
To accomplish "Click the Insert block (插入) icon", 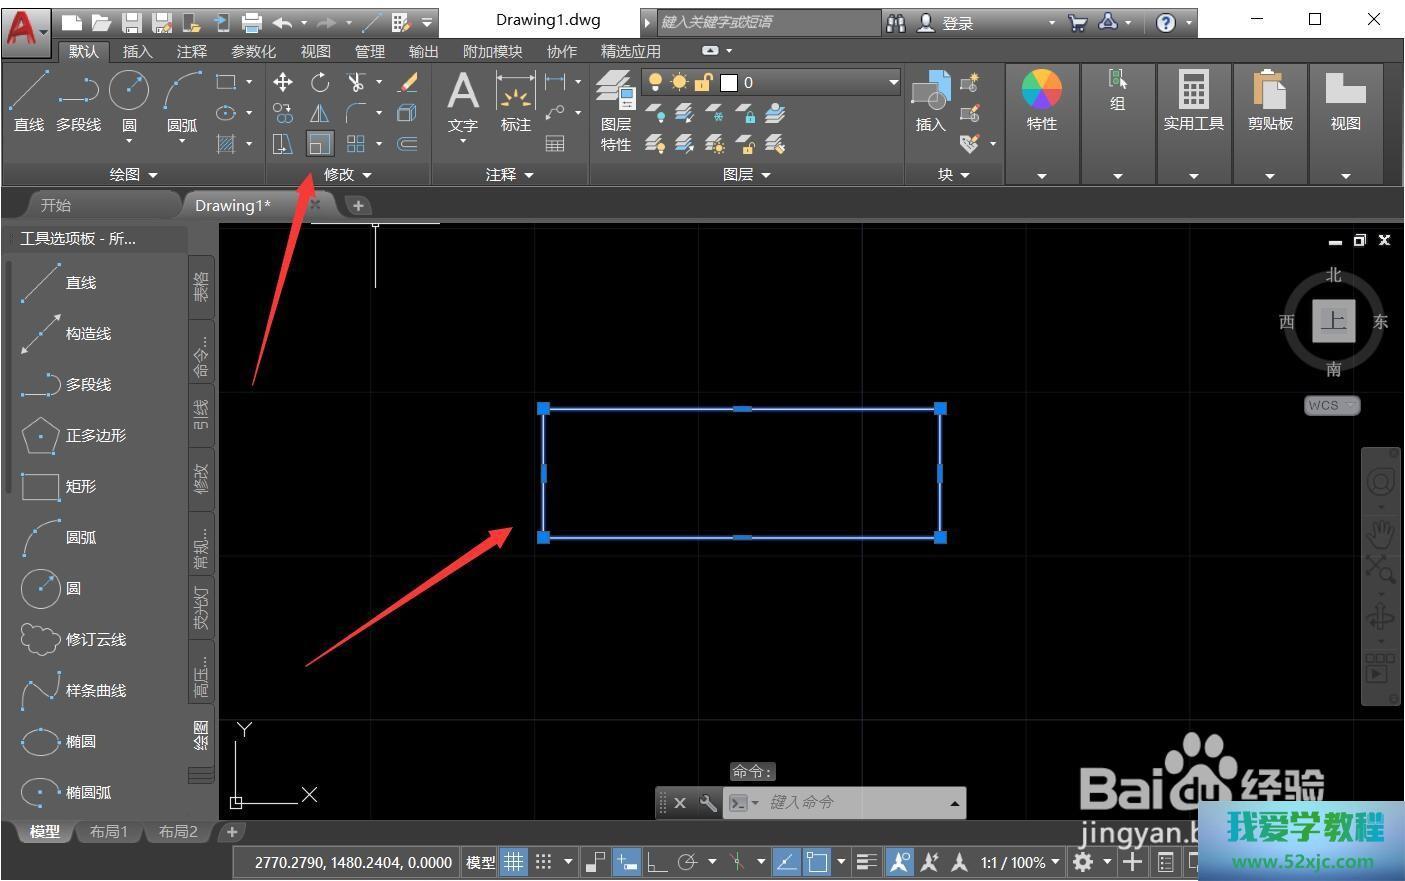I will tap(930, 100).
